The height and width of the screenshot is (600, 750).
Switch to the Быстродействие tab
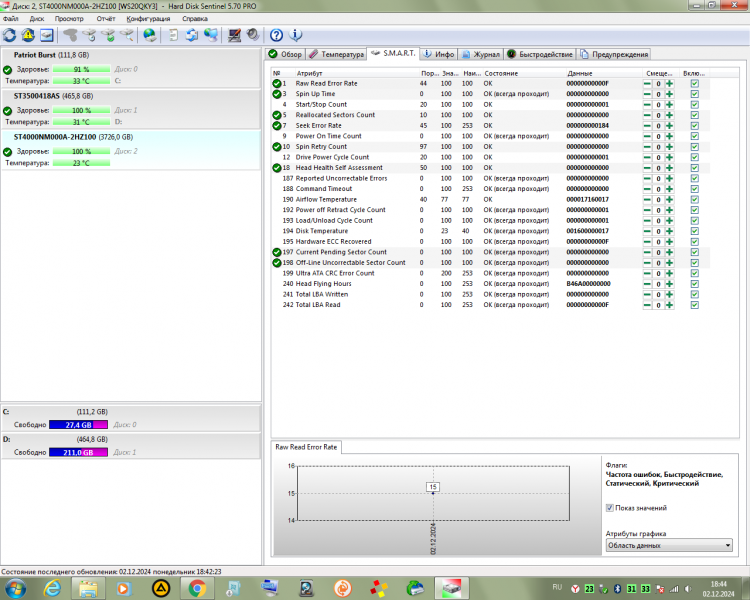pos(540,54)
